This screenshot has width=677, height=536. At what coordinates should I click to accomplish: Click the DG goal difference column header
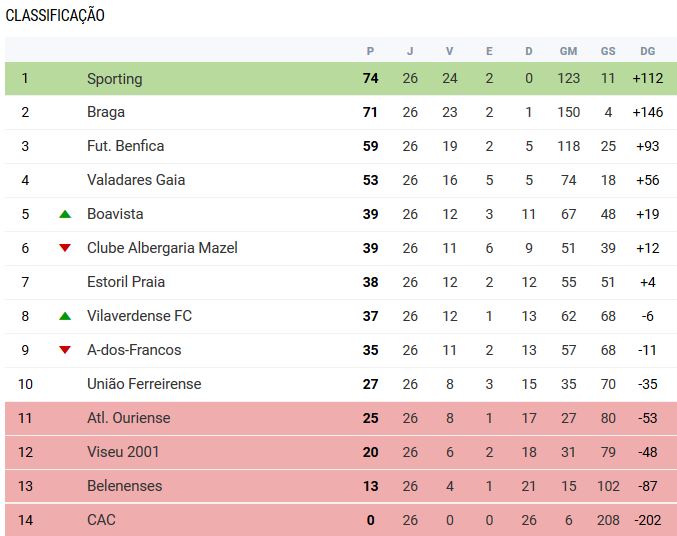[x=647, y=51]
